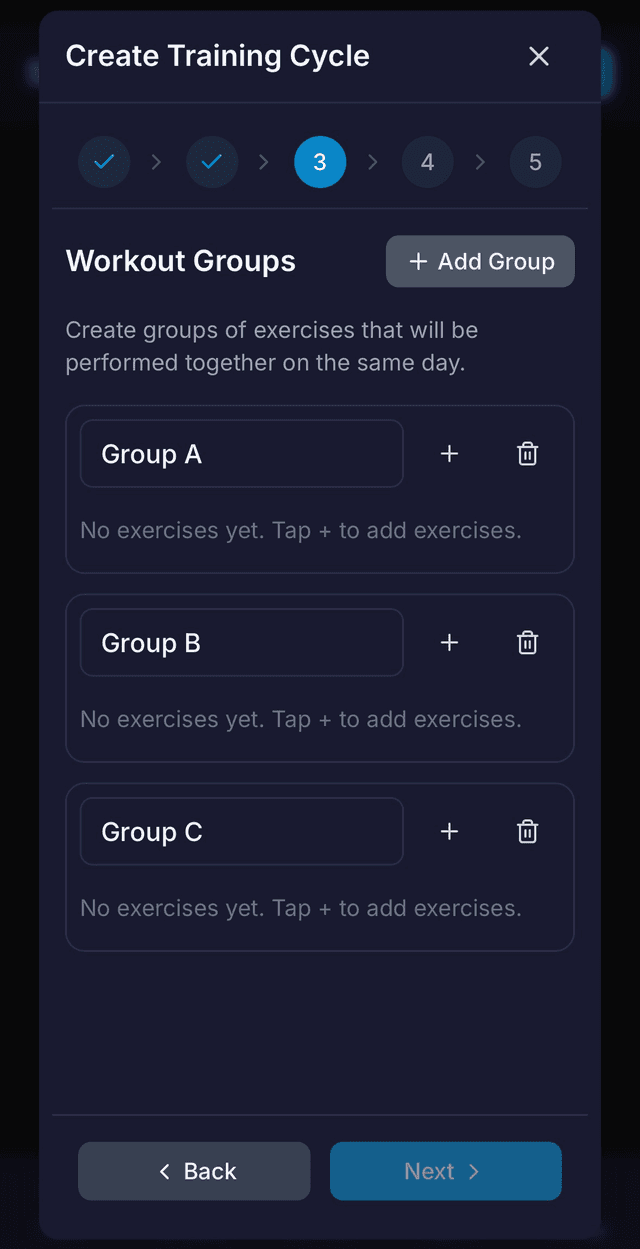This screenshot has height=1249, width=640.
Task: Click the trash icon for Group C
Action: [527, 831]
